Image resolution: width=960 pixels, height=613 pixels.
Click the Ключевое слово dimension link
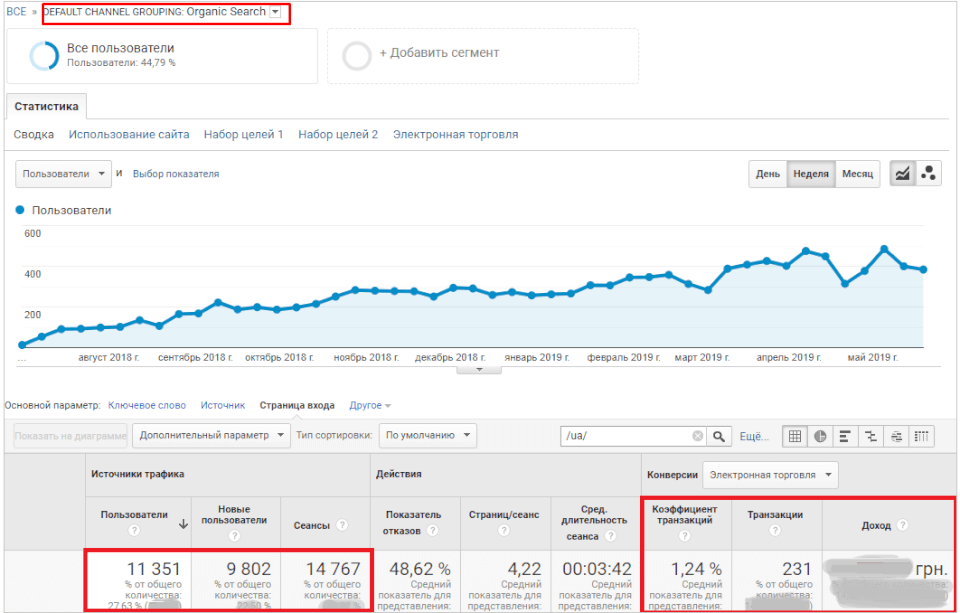pos(146,406)
